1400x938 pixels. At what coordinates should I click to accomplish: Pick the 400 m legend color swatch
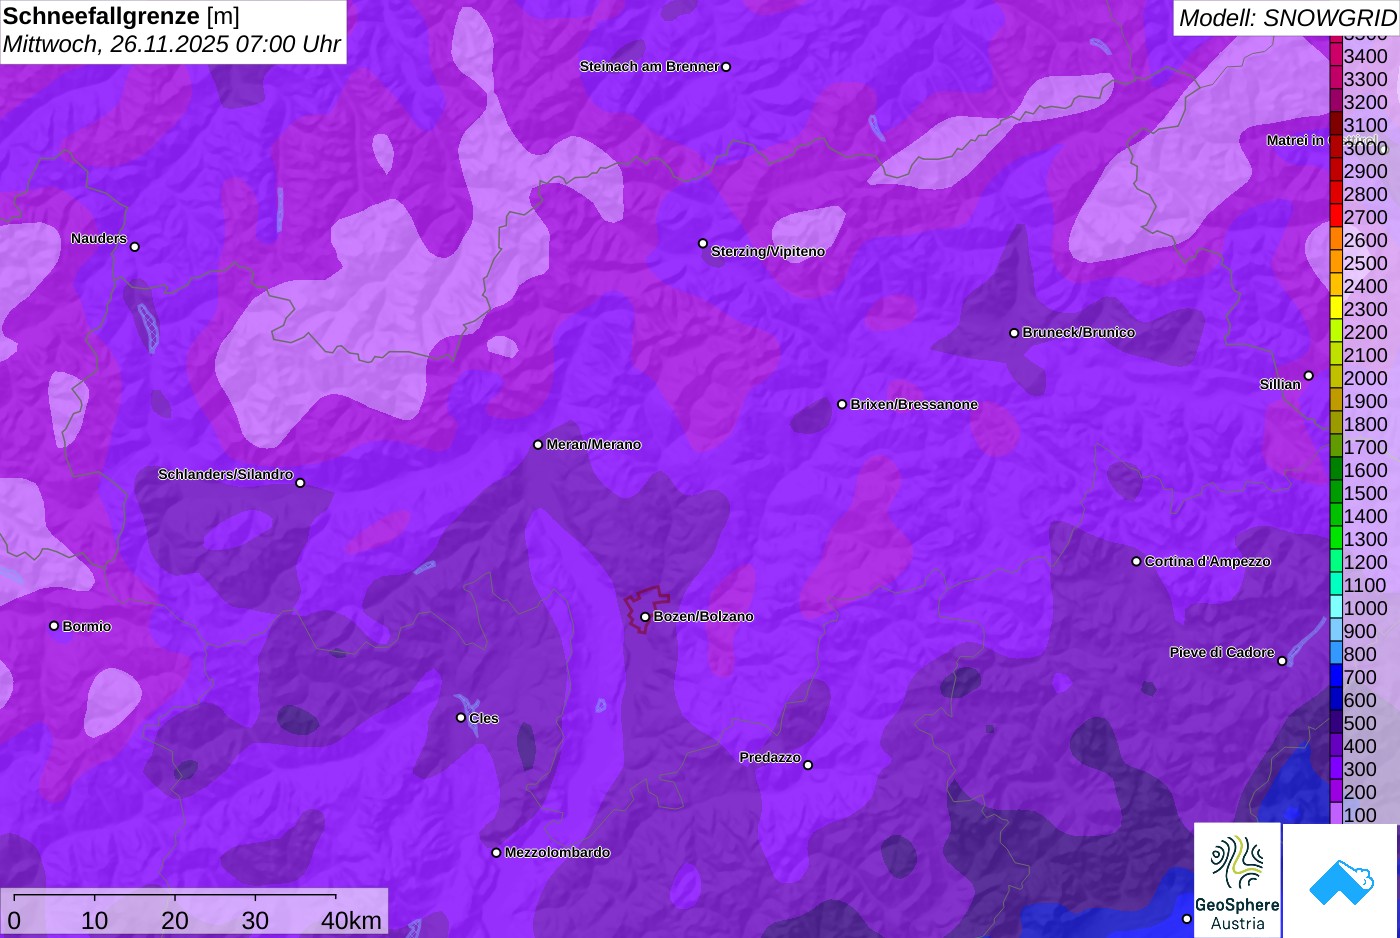tap(1336, 746)
